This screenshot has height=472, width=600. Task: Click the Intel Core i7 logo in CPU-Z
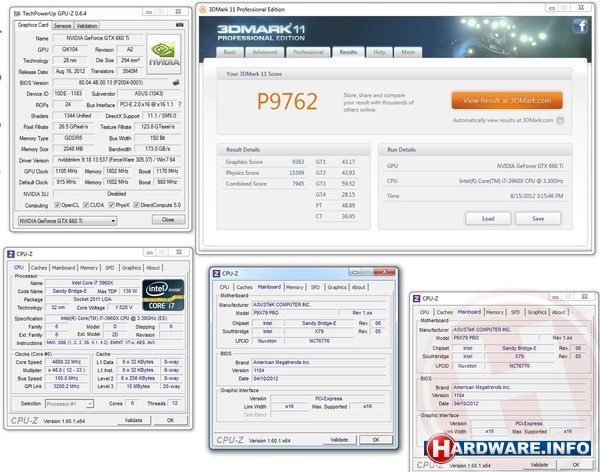[x=163, y=295]
